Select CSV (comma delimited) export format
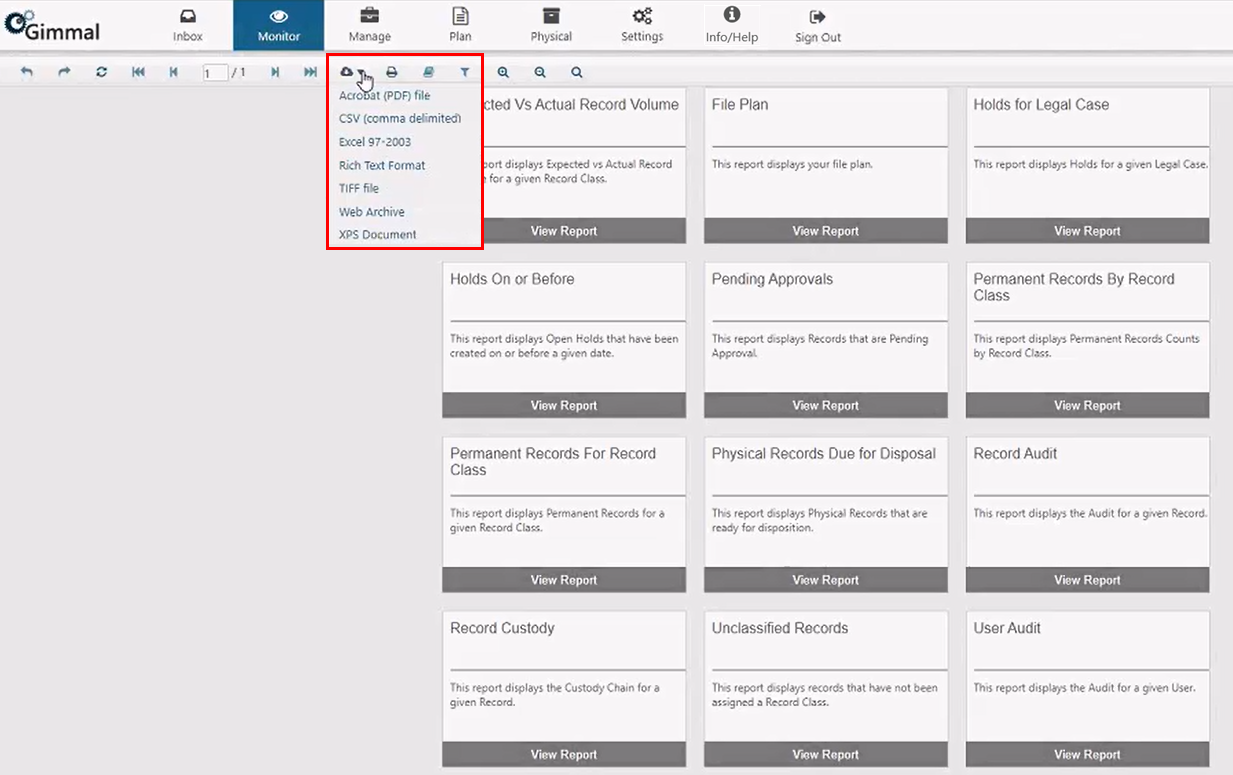This screenshot has width=1233, height=775. (399, 119)
